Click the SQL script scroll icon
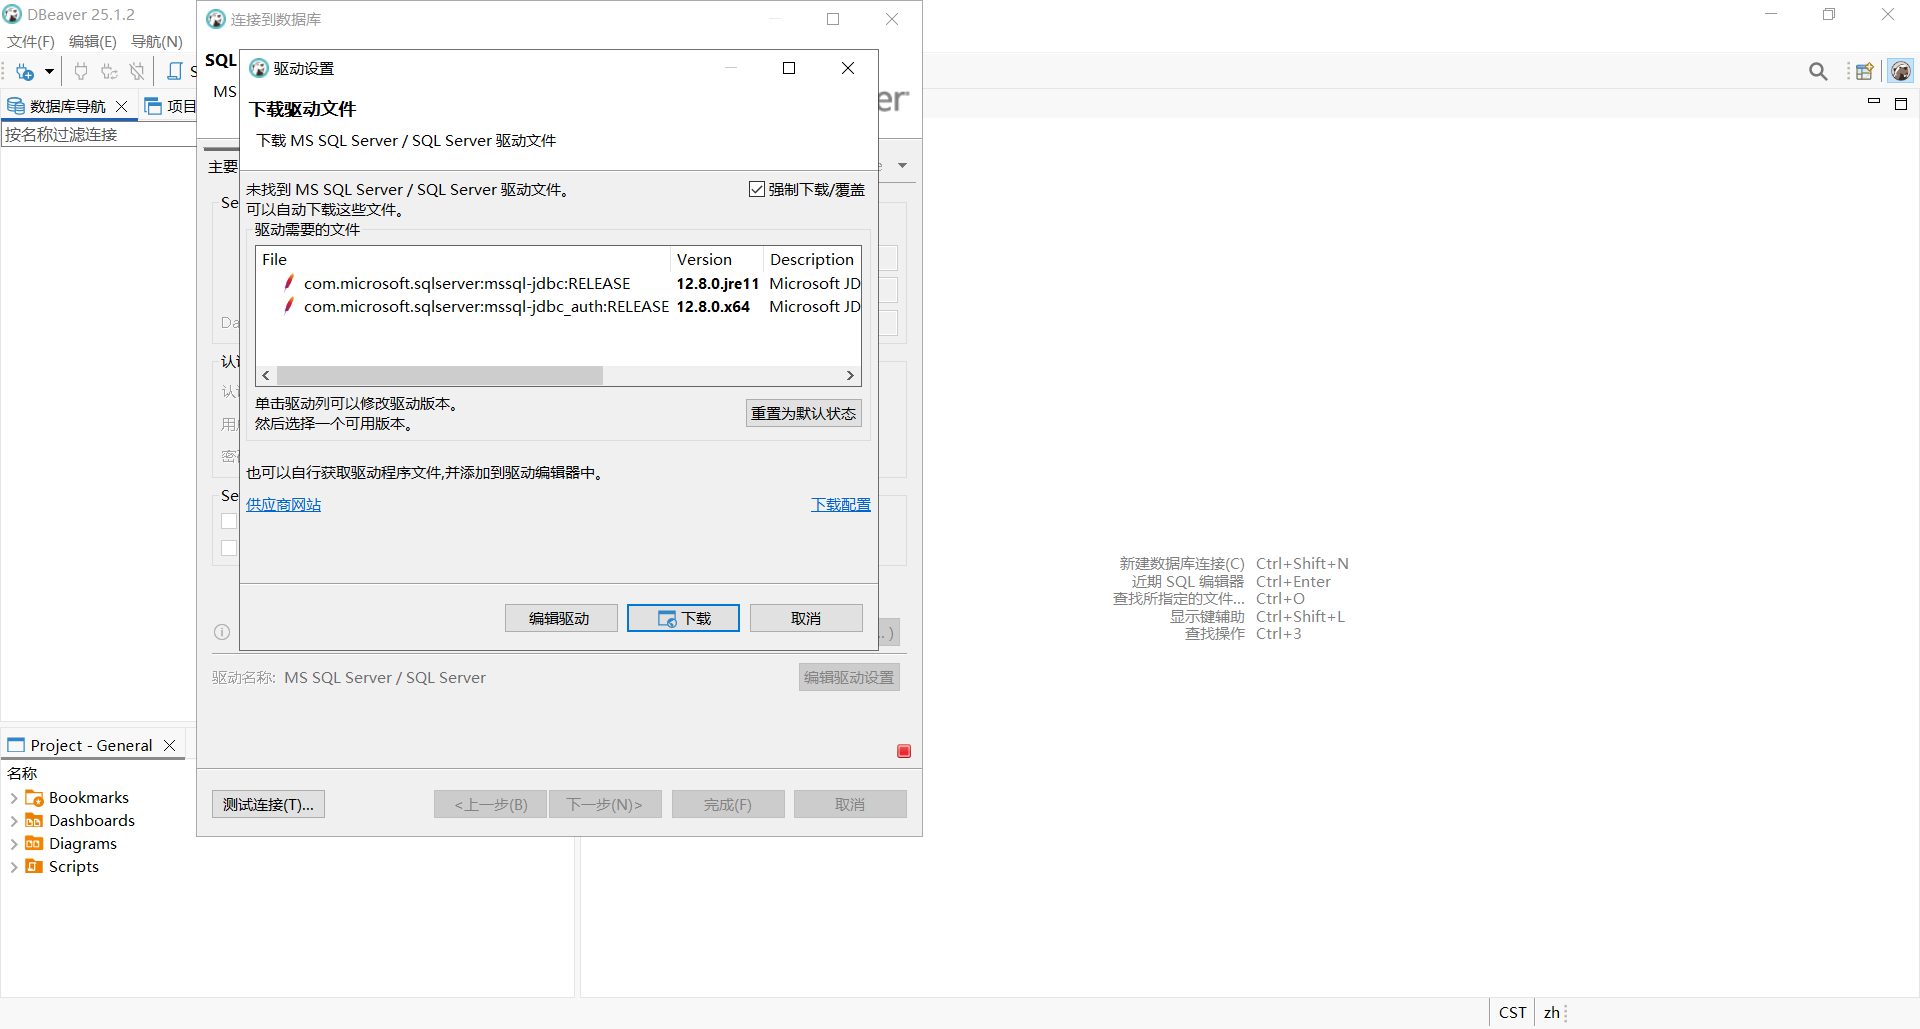Viewport: 1920px width, 1029px height. pos(175,72)
